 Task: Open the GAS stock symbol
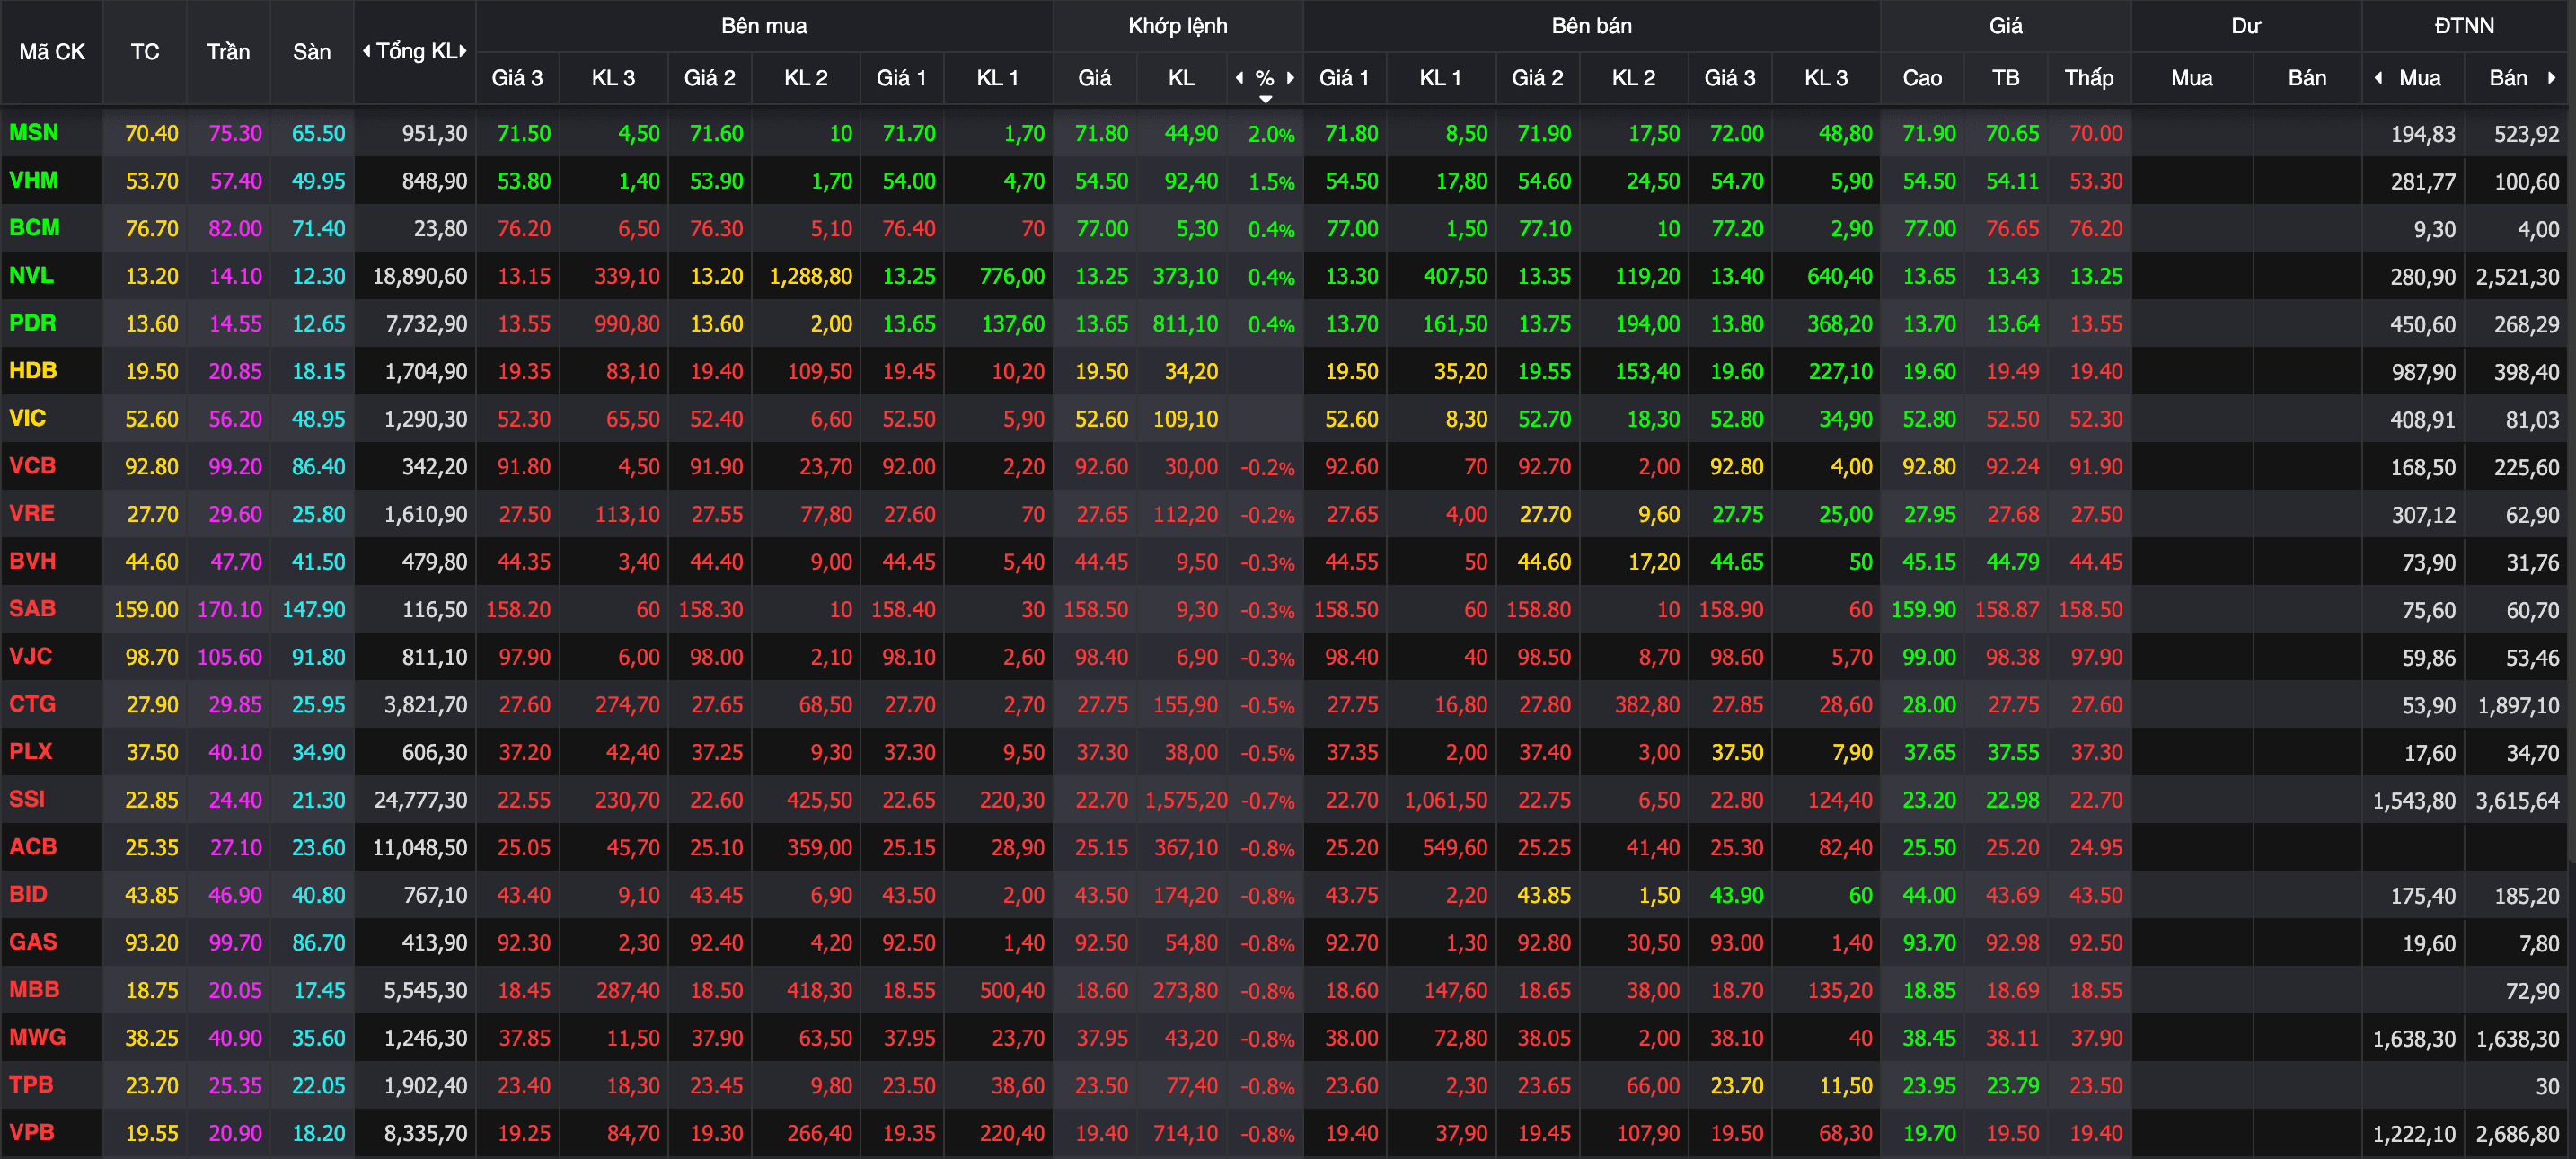click(x=33, y=942)
